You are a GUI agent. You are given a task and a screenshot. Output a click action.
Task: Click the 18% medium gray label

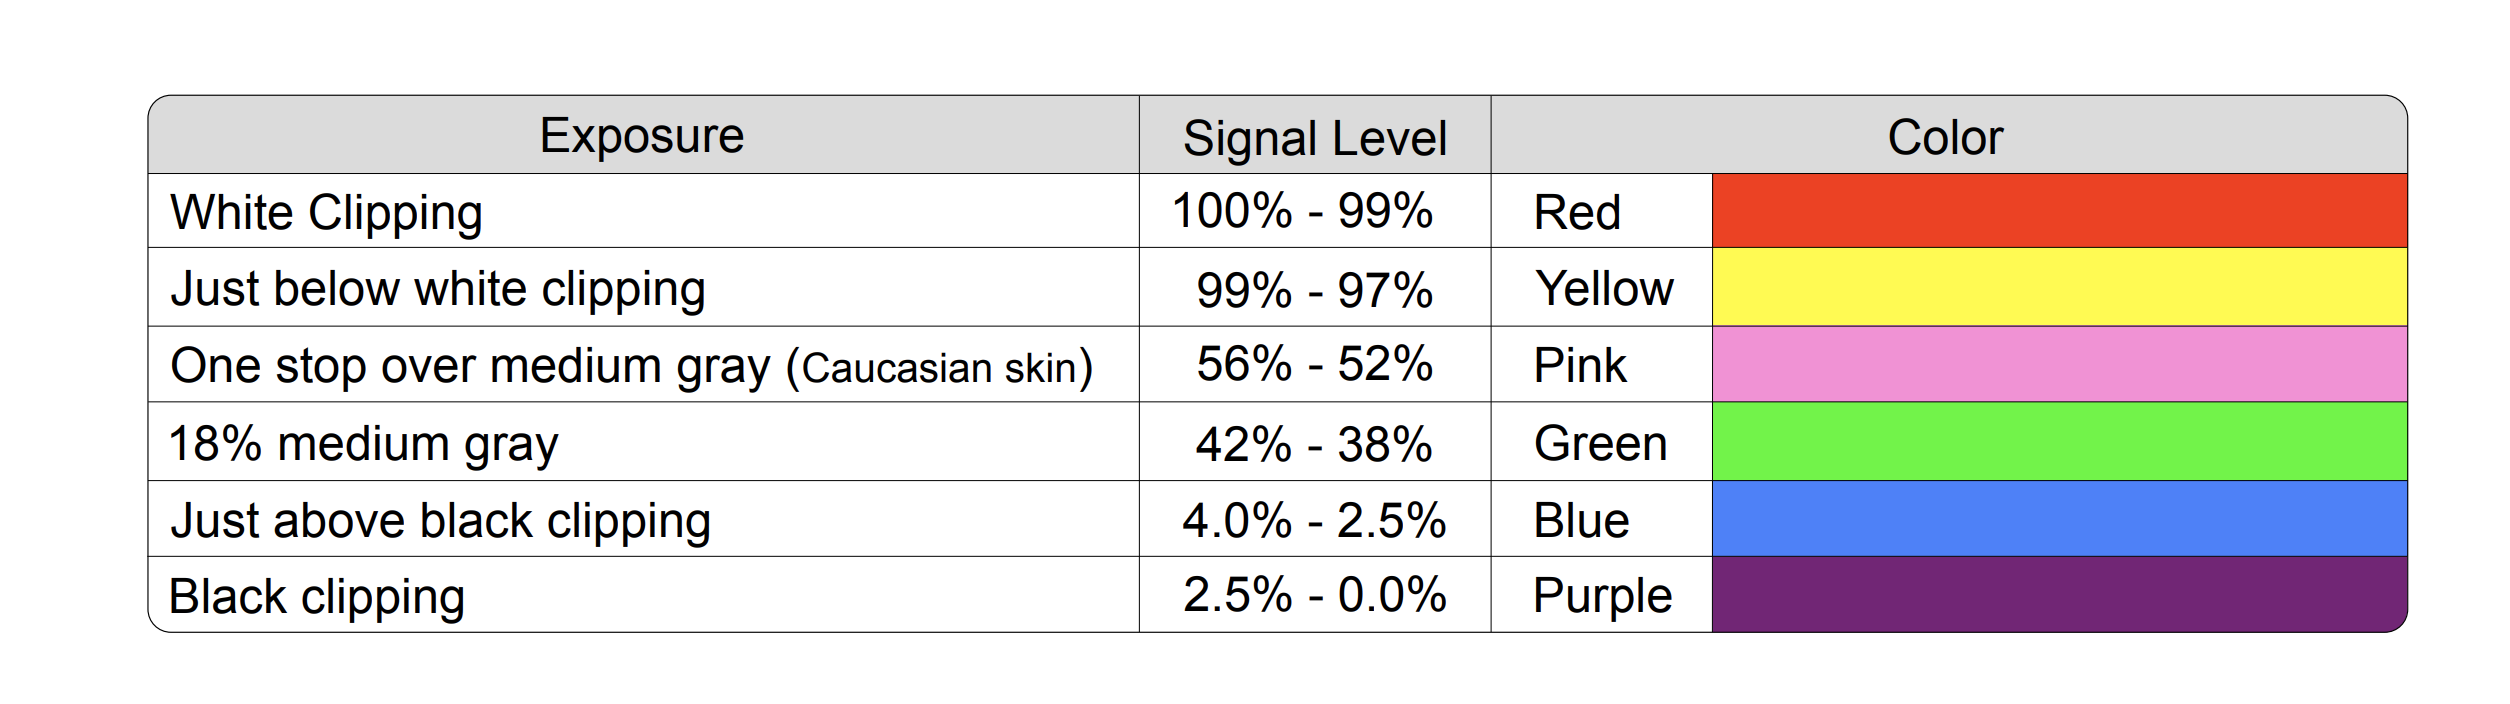point(363,443)
